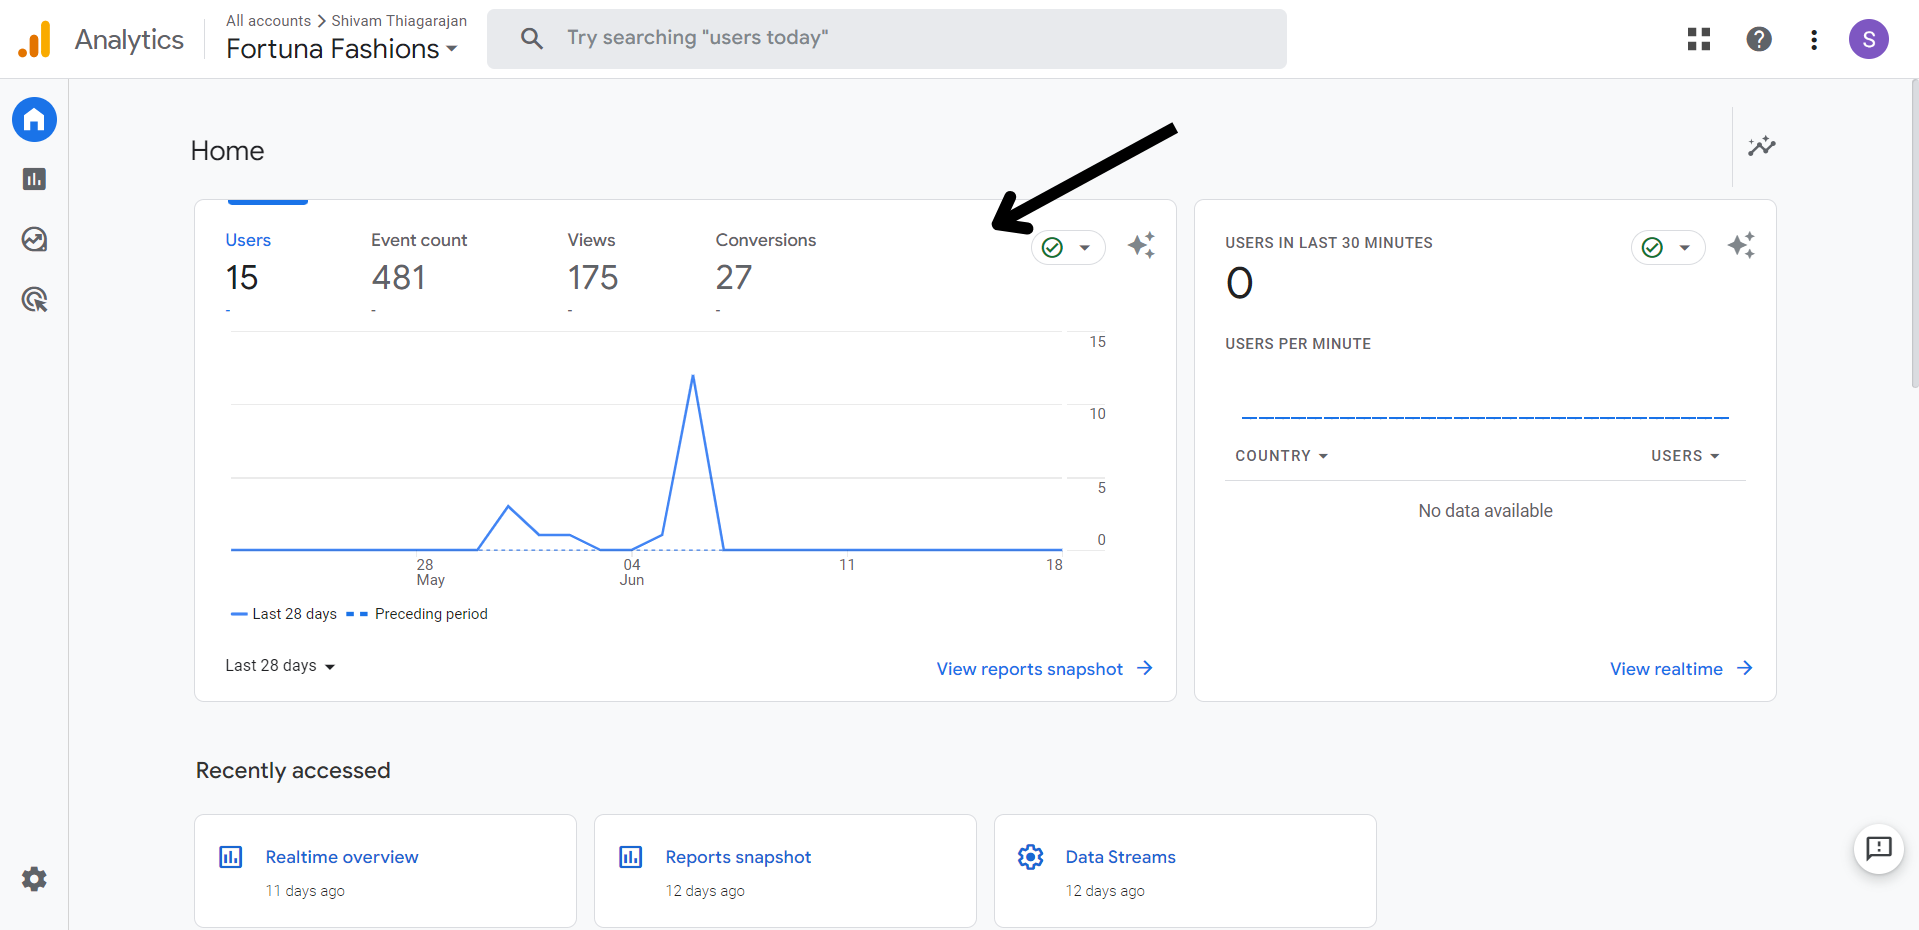Viewport: 1919px width, 930px height.
Task: Click the 28 May axis label
Action: pyautogui.click(x=430, y=572)
